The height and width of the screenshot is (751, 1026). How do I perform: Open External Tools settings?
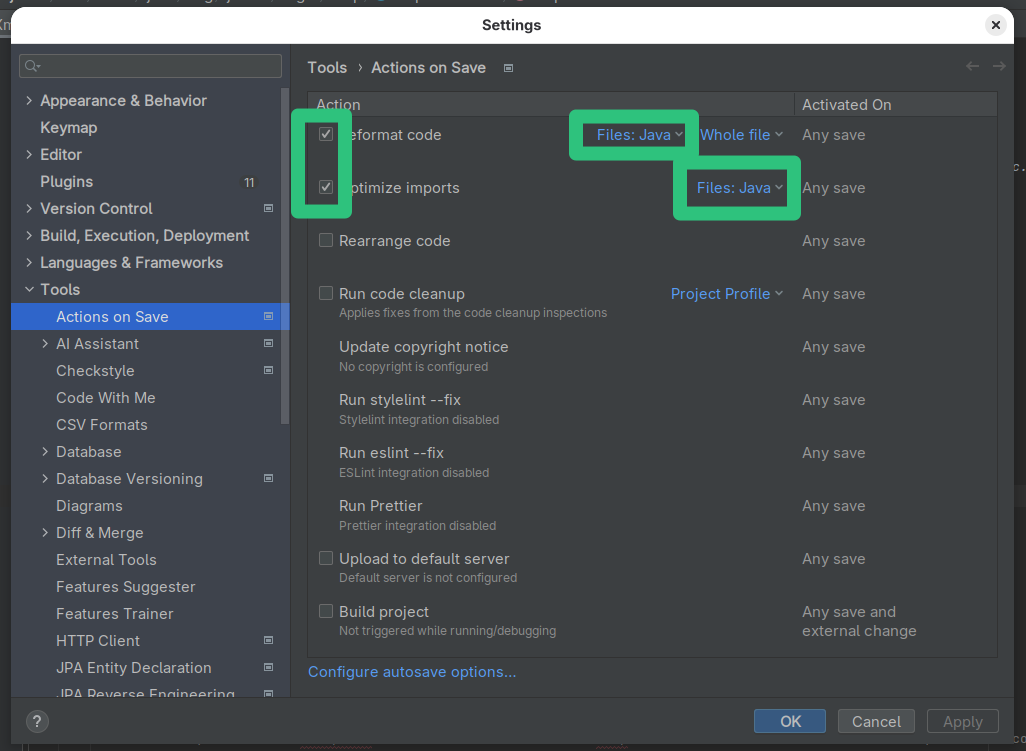pyautogui.click(x=107, y=559)
